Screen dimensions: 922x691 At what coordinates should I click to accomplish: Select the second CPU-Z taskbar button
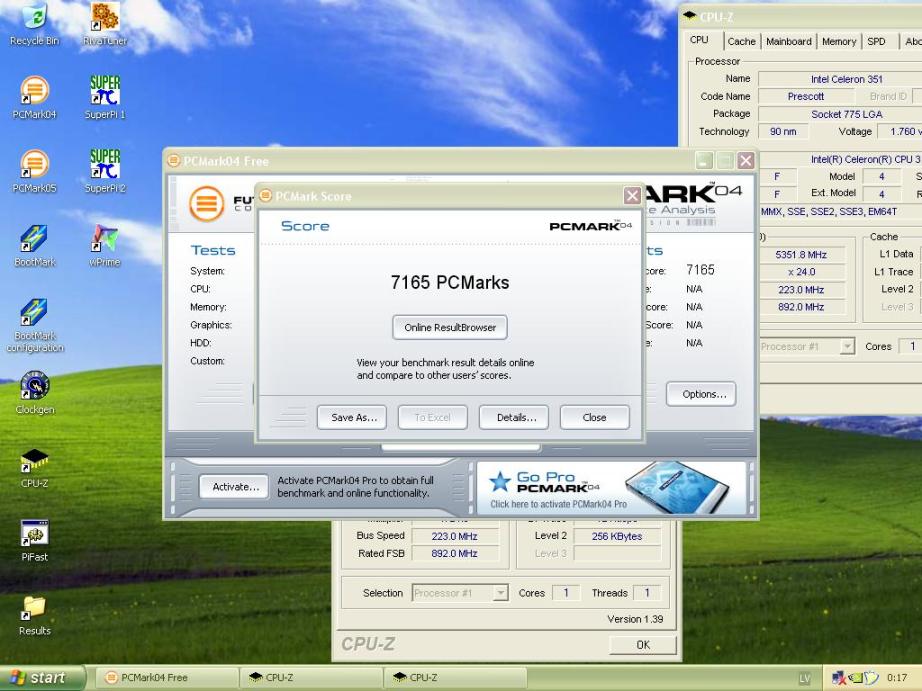click(x=456, y=678)
